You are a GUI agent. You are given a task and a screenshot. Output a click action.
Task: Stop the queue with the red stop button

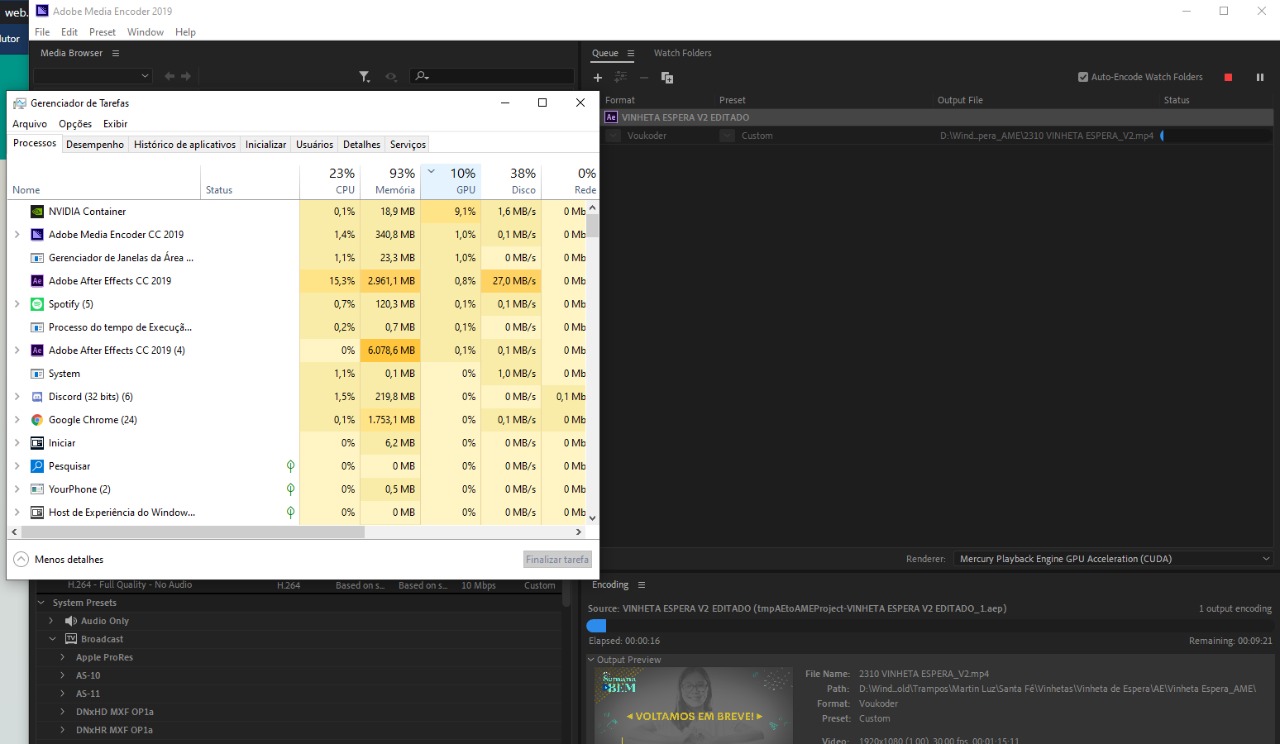click(1228, 77)
